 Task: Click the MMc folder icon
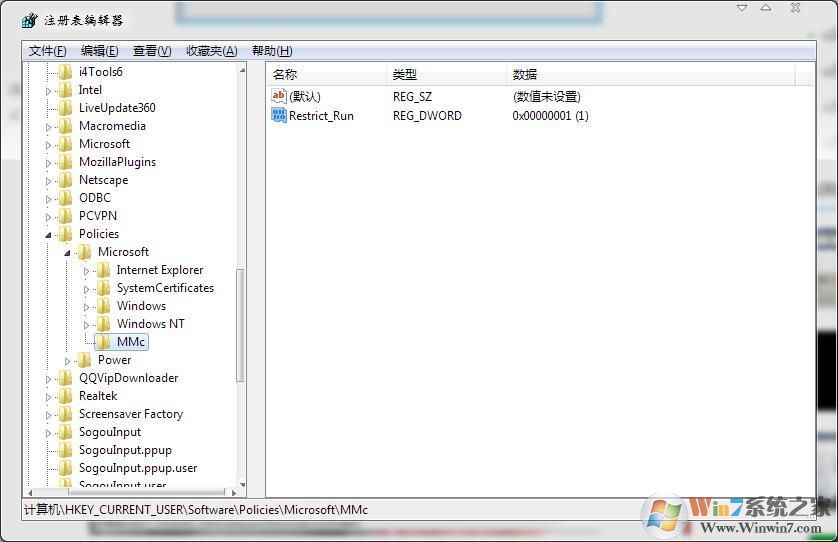click(104, 342)
